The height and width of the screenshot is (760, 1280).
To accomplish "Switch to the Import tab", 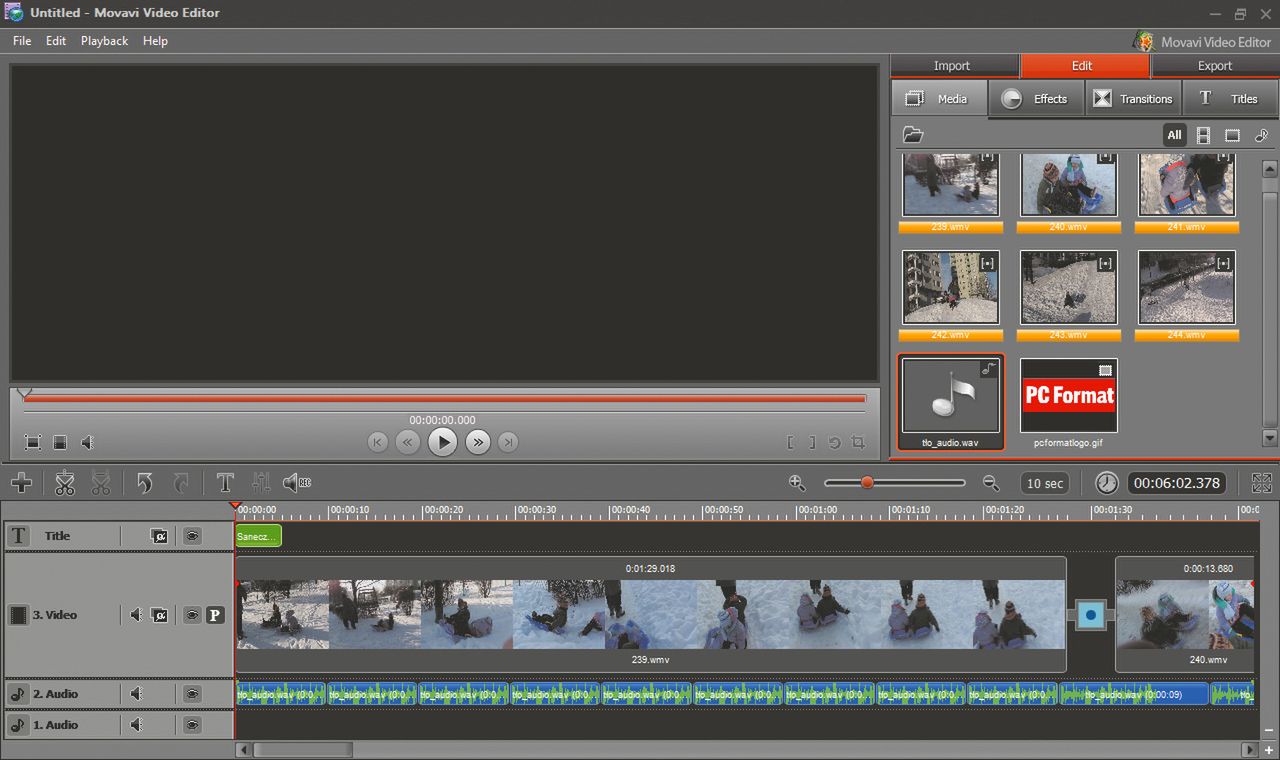I will coord(955,66).
